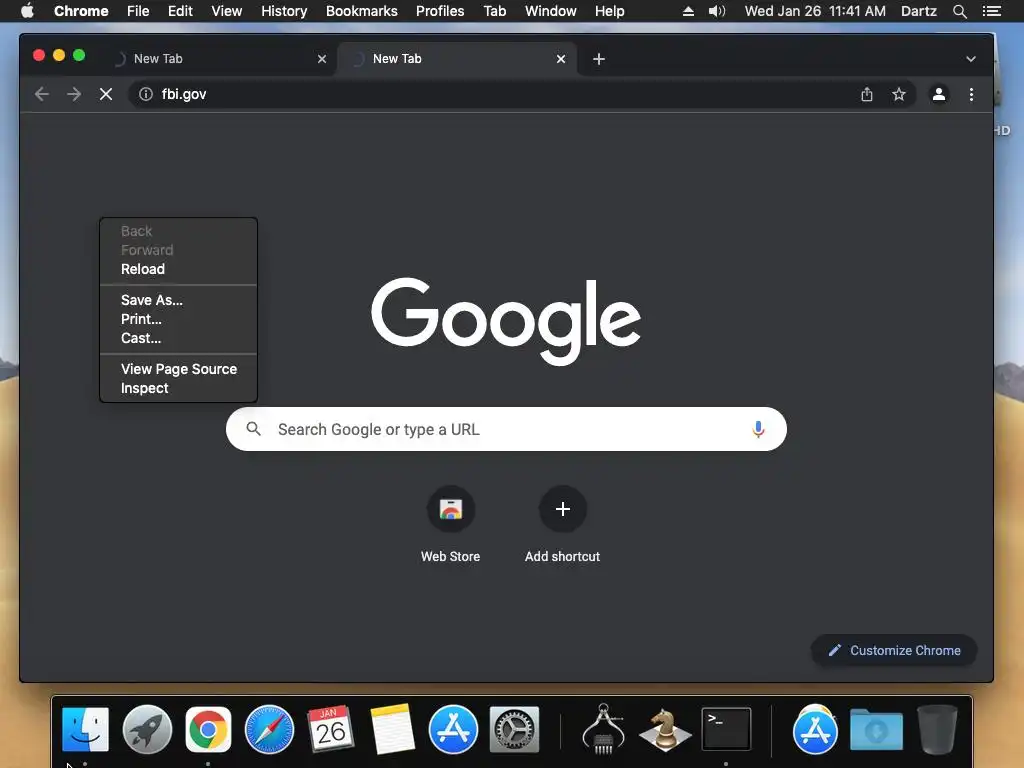
Task: Share this page from the address bar
Action: point(867,94)
